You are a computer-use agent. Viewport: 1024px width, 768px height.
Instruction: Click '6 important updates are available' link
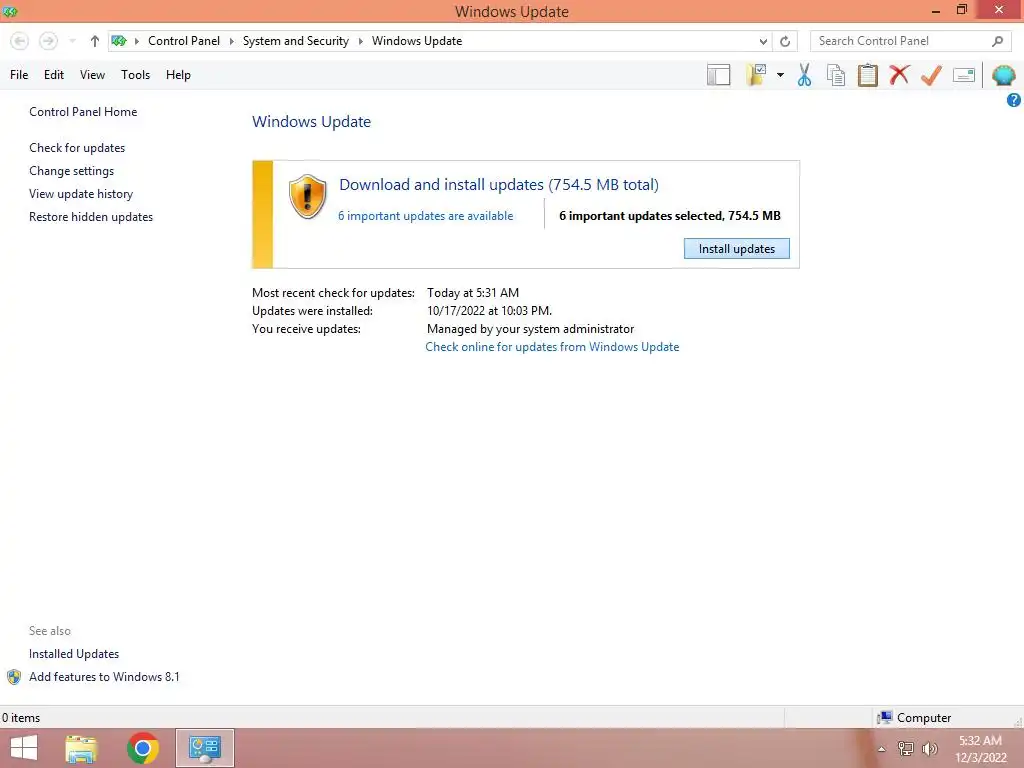425,216
